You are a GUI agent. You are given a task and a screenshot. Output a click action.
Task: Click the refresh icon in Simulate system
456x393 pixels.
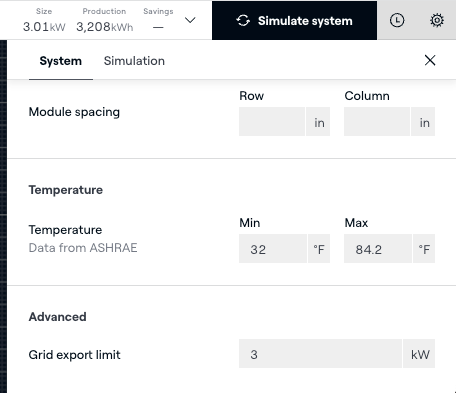click(243, 21)
